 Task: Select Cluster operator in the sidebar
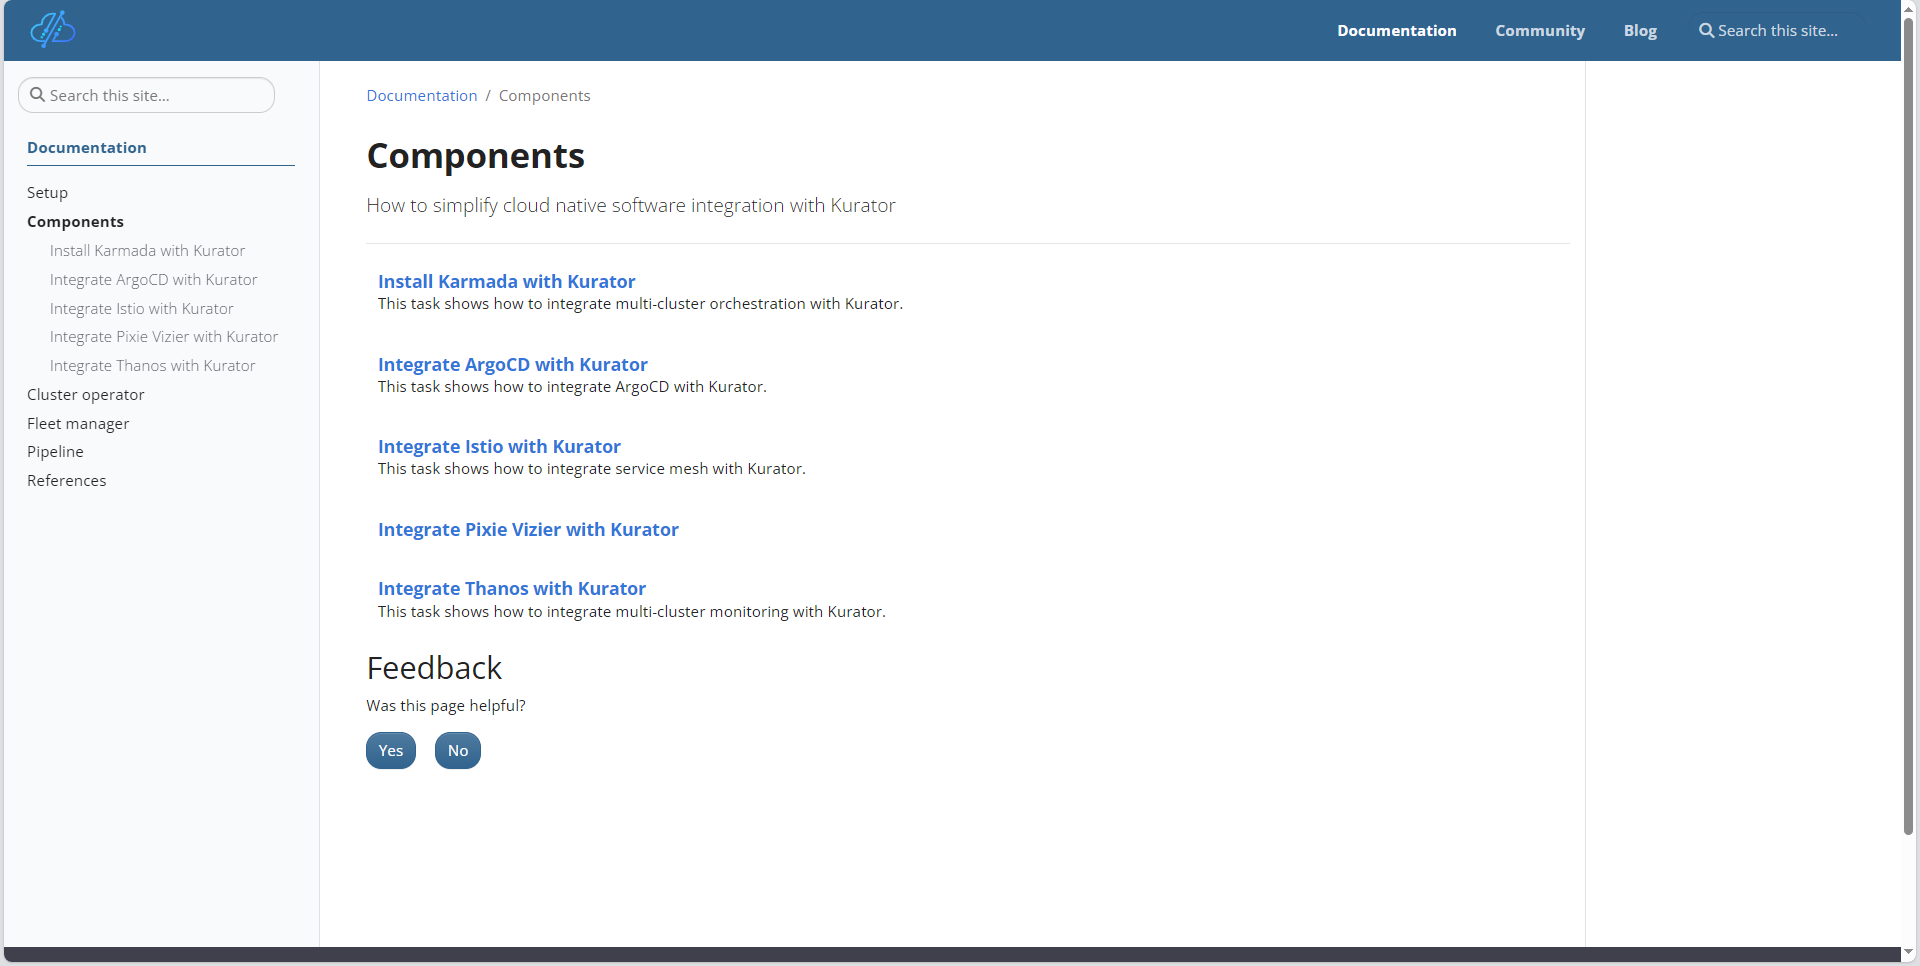pos(85,395)
